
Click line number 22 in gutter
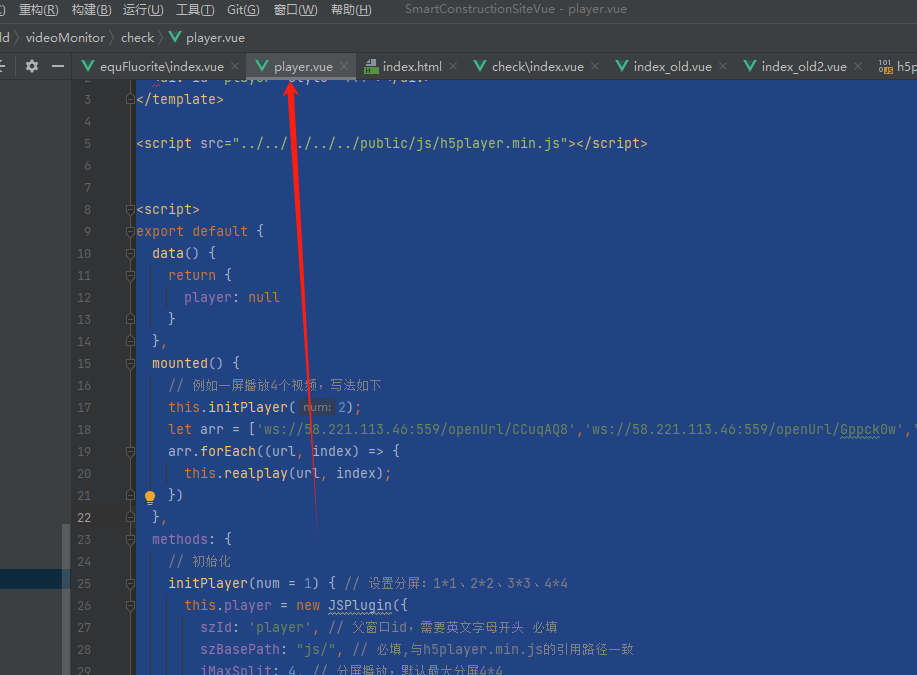click(x=84, y=518)
